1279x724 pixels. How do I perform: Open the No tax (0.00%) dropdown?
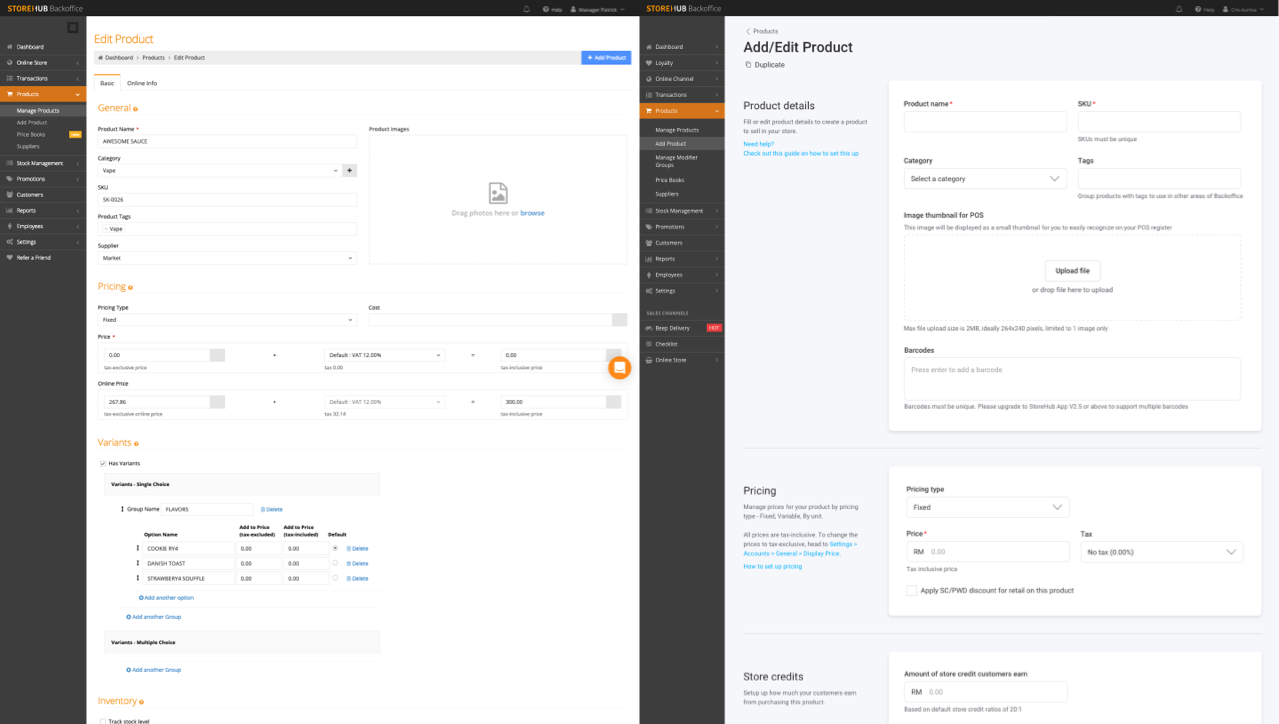1162,552
